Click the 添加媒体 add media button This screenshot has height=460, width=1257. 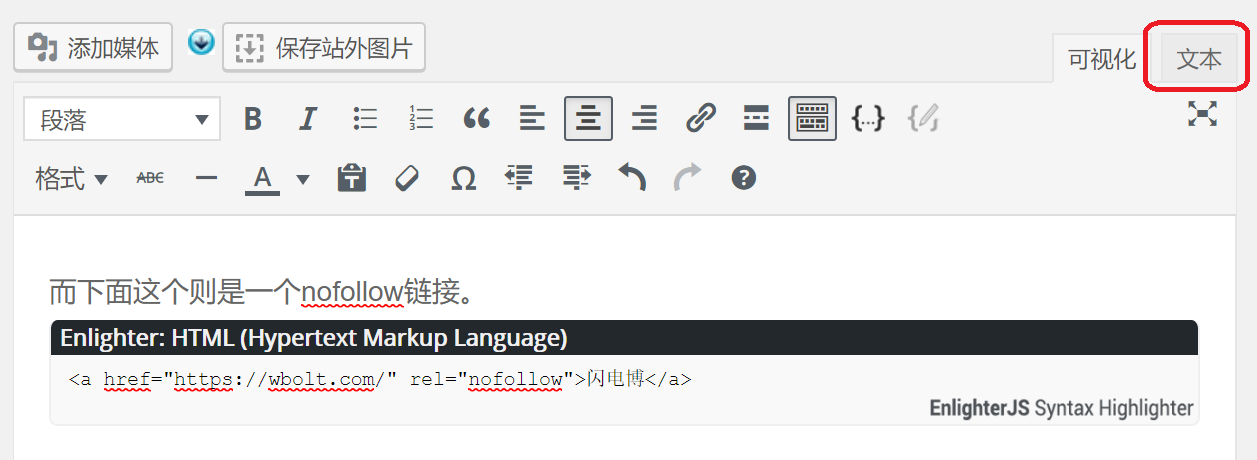click(x=93, y=48)
